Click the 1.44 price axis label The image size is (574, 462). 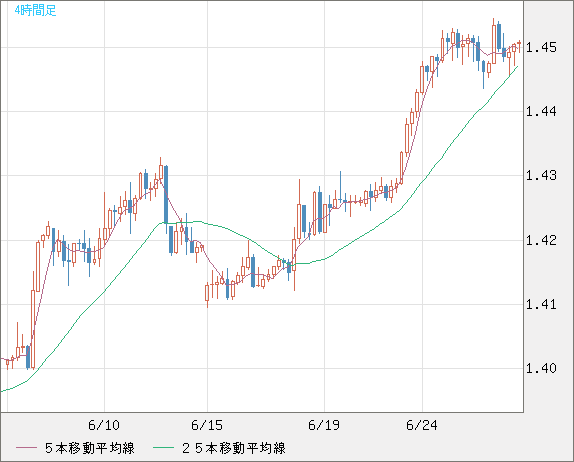pos(541,111)
